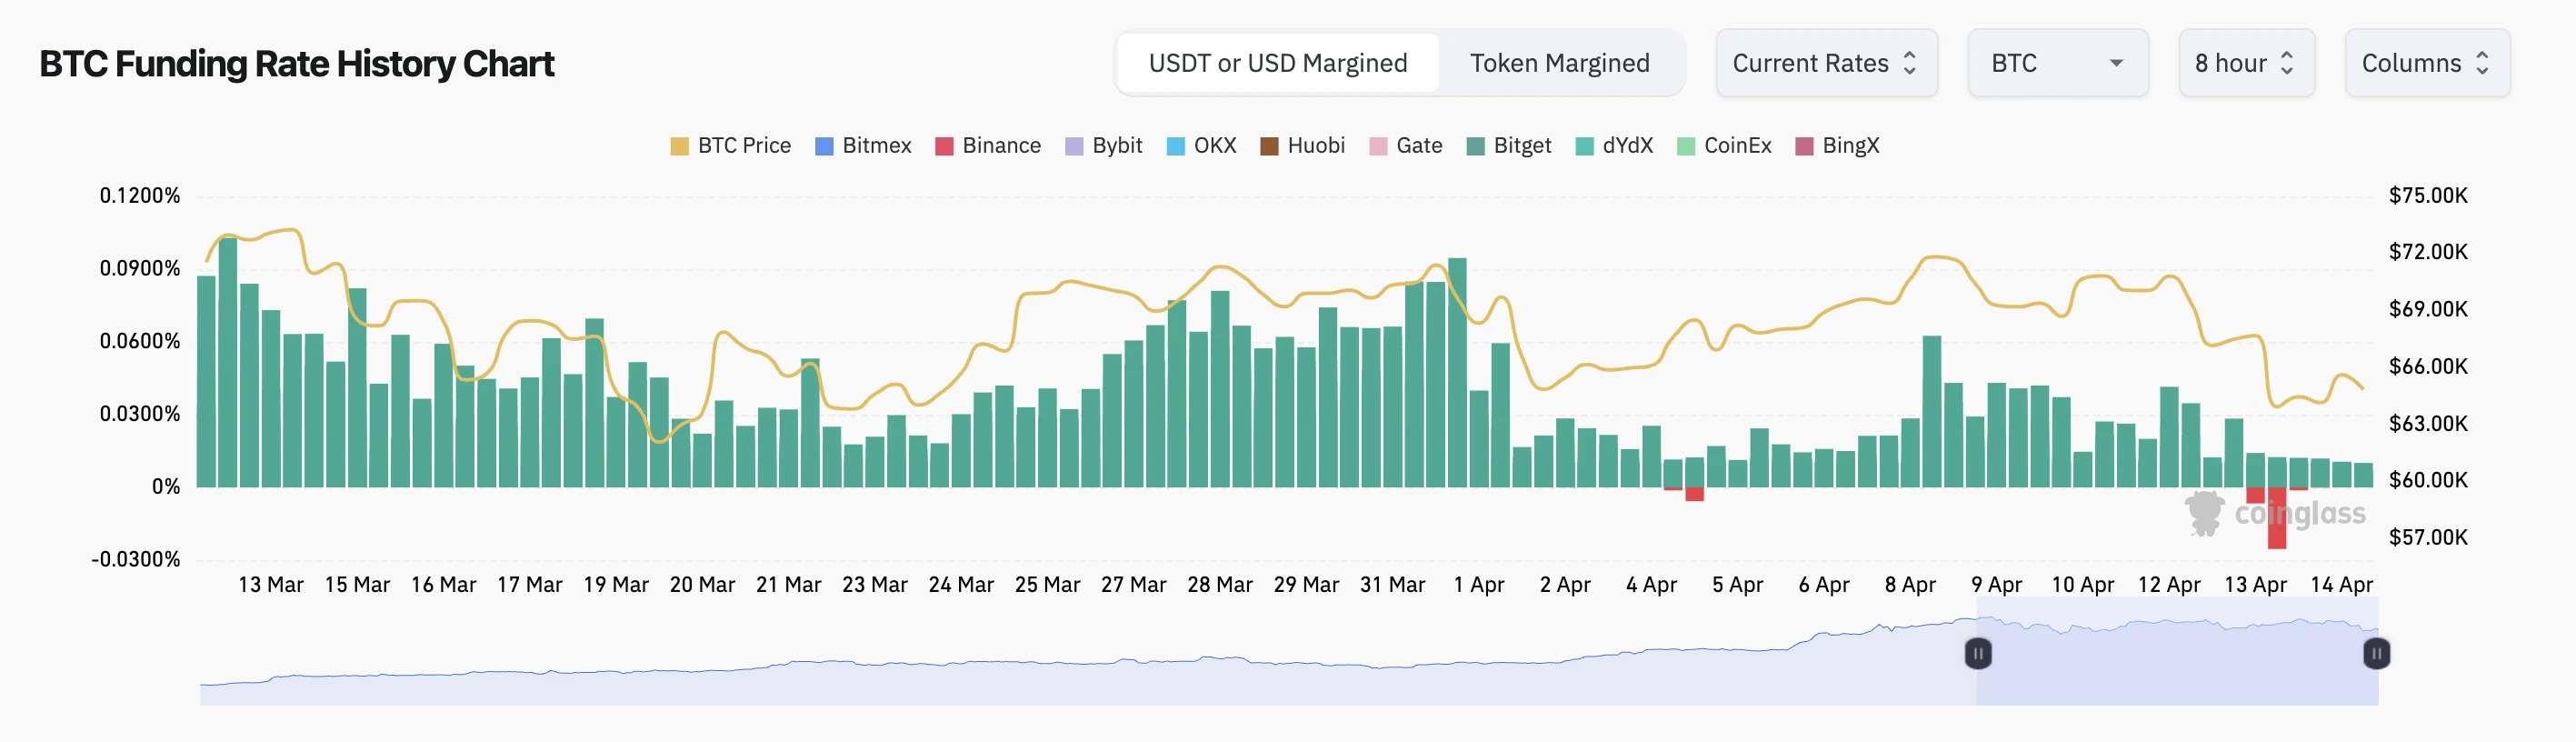The image size is (2576, 742).
Task: Click the left range slider handle
Action: coord(1977,654)
